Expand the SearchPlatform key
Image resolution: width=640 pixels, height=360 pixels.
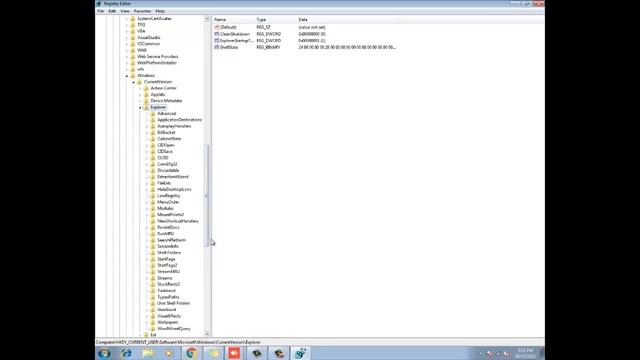147,240
